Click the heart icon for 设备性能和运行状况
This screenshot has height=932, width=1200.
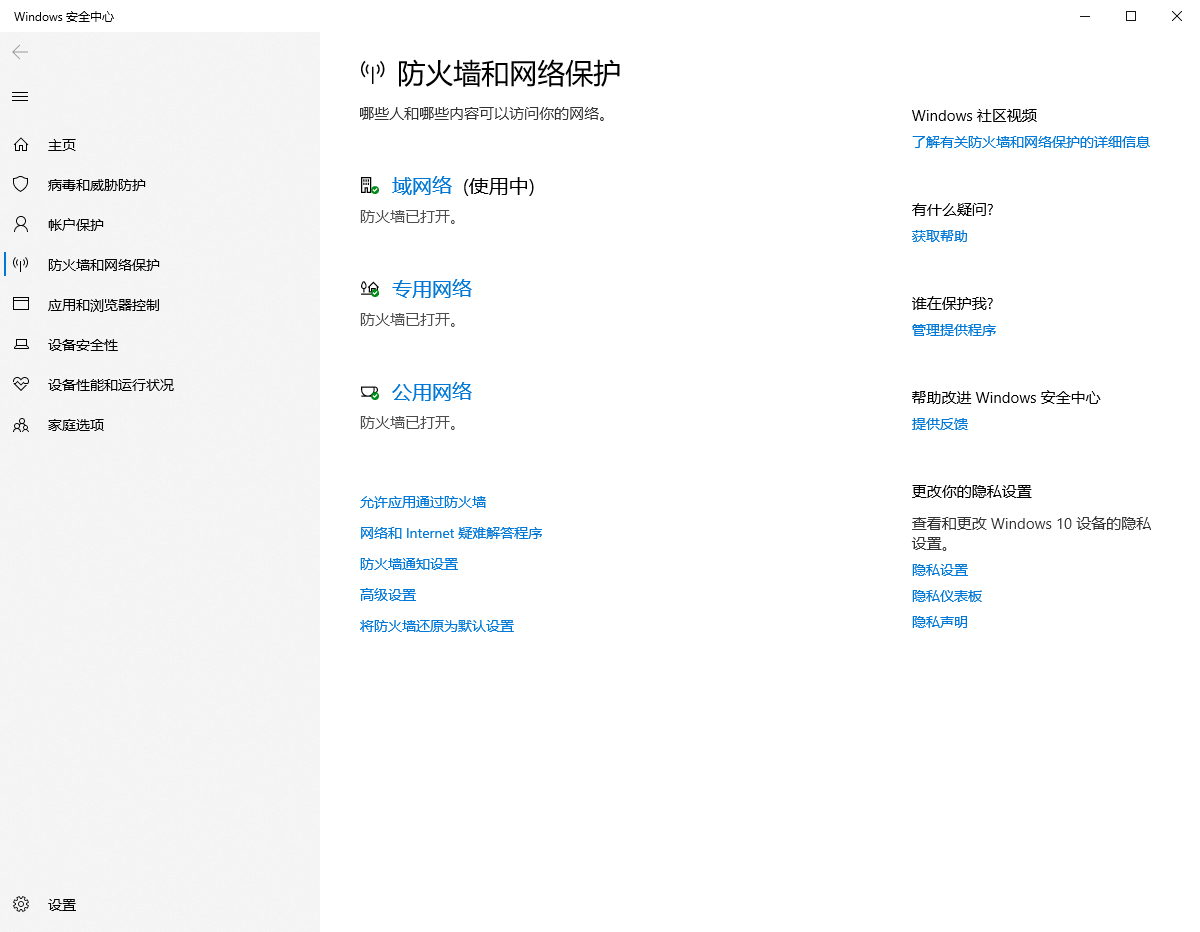click(20, 385)
